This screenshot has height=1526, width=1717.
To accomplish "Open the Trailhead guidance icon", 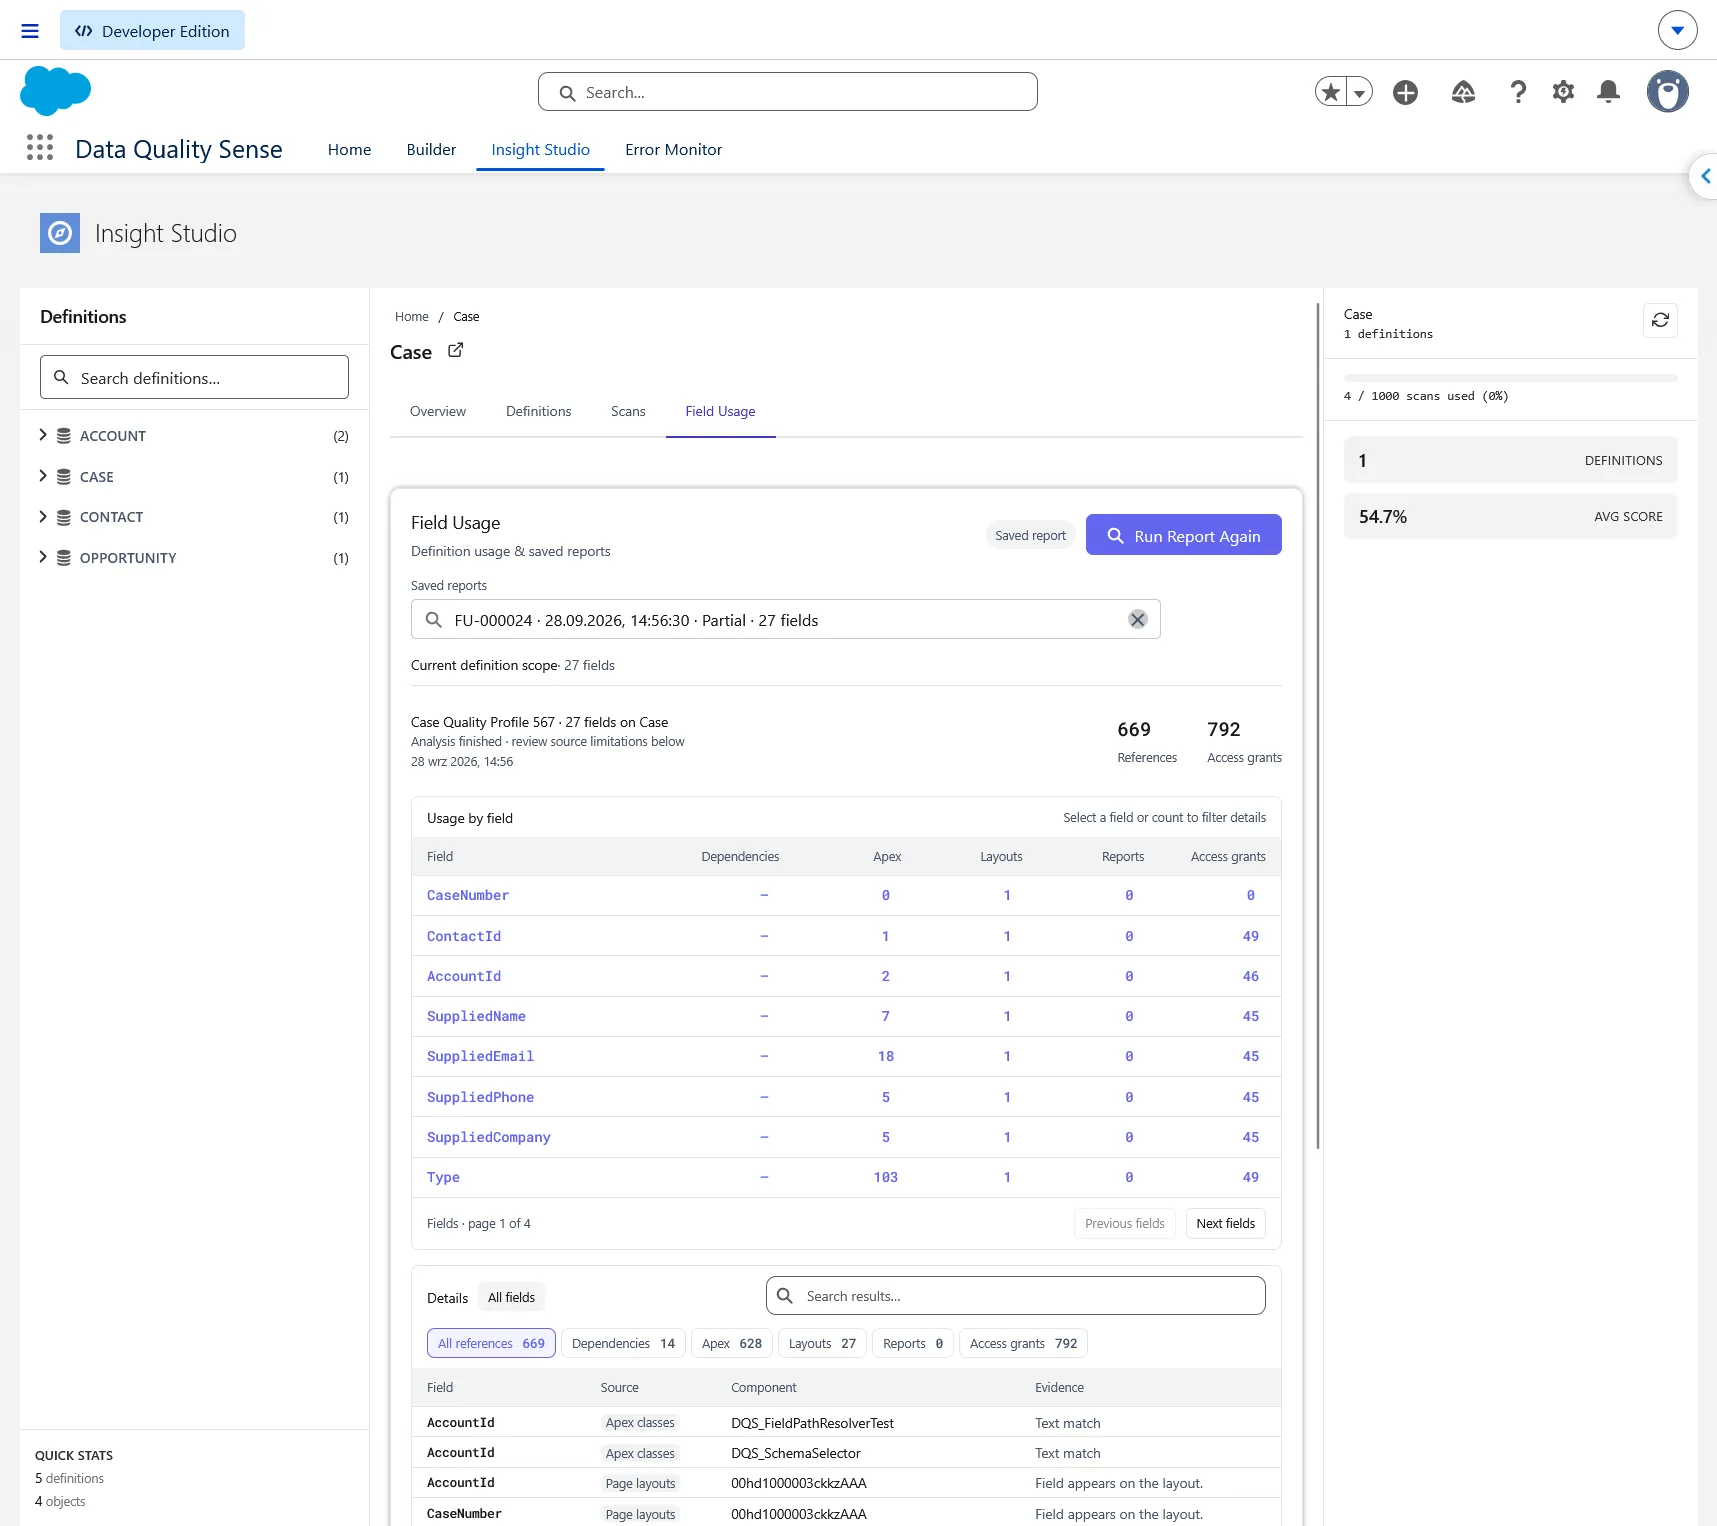I will (1463, 92).
